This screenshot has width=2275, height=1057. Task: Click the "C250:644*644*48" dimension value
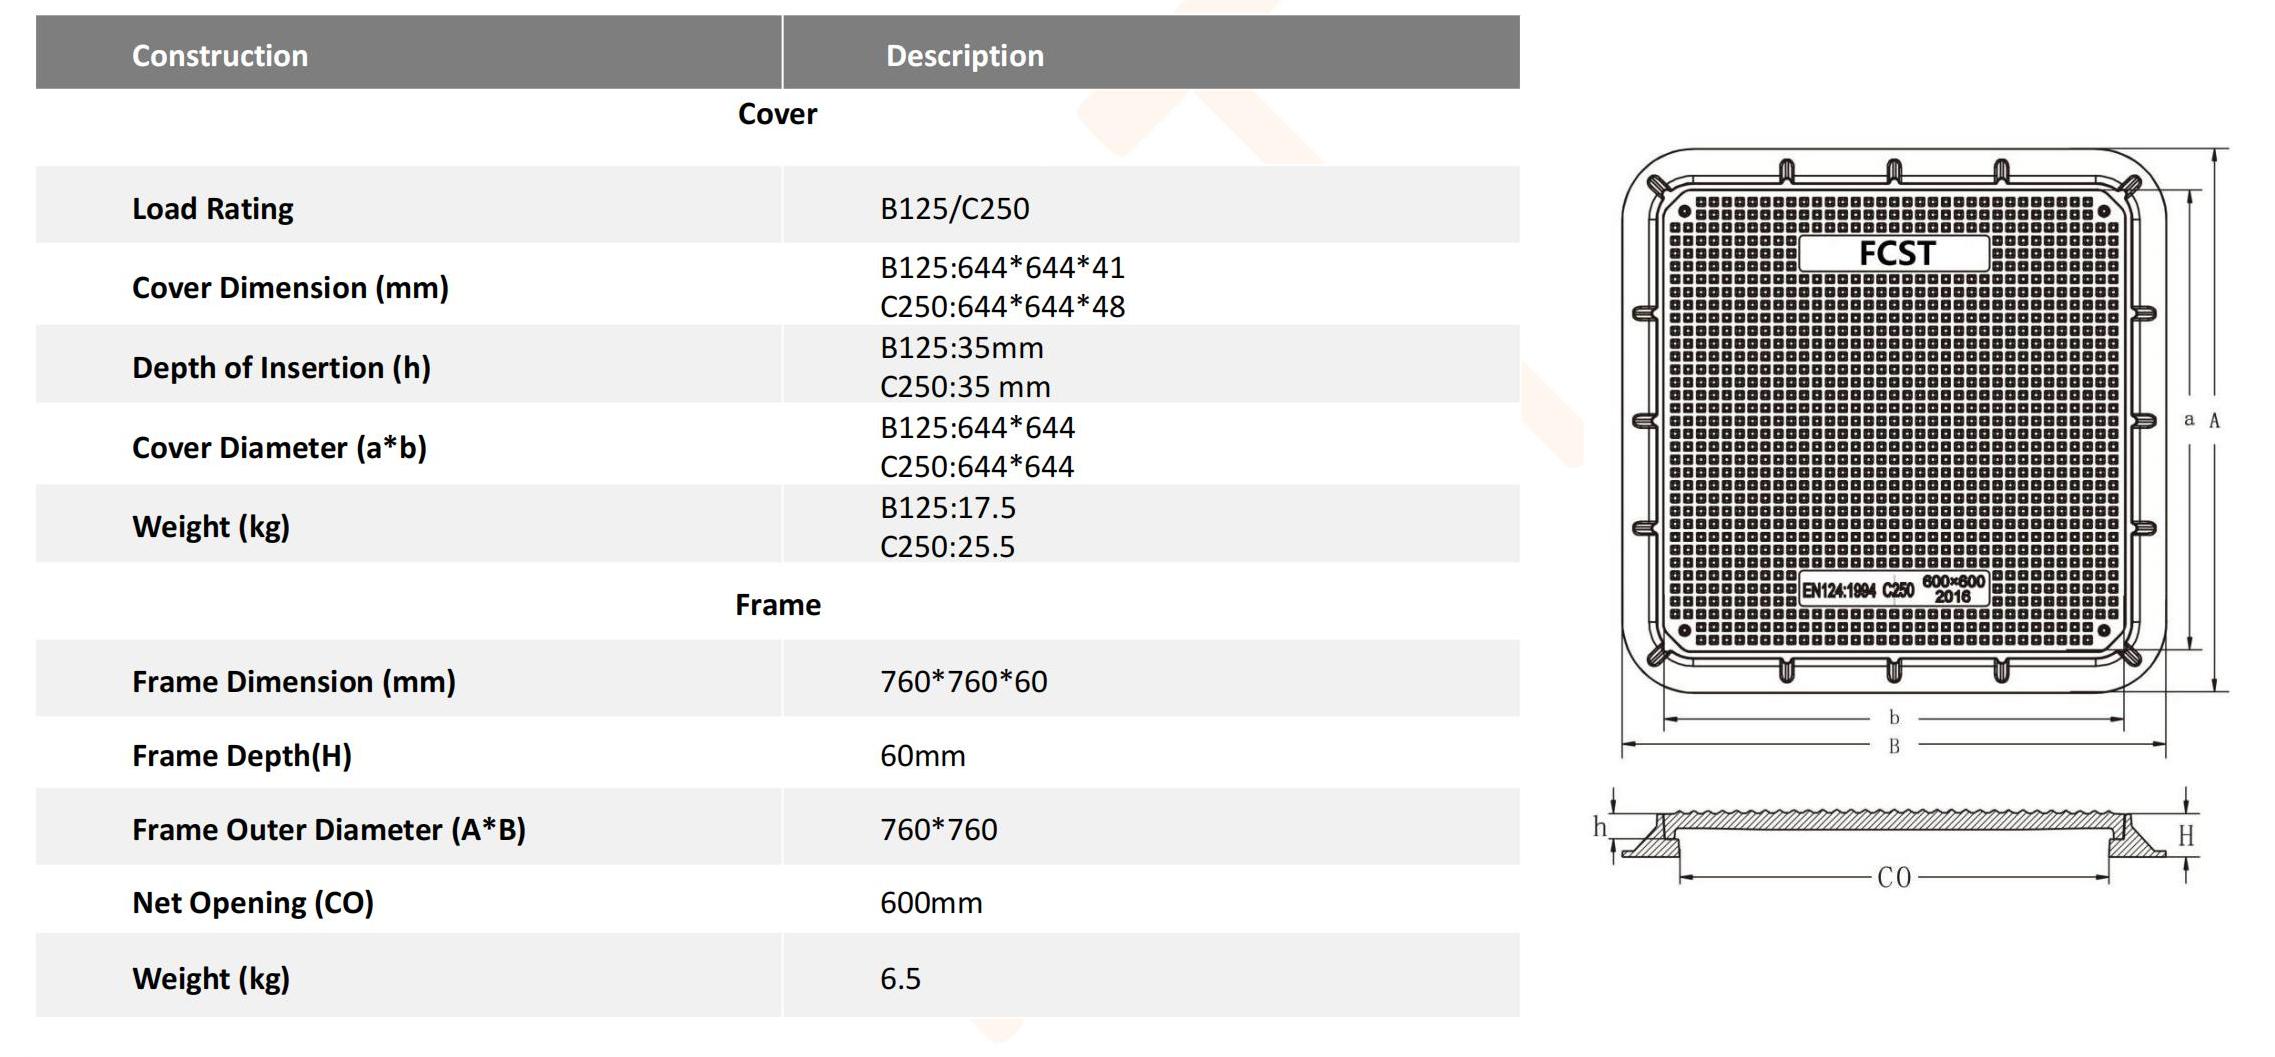[x=1002, y=307]
